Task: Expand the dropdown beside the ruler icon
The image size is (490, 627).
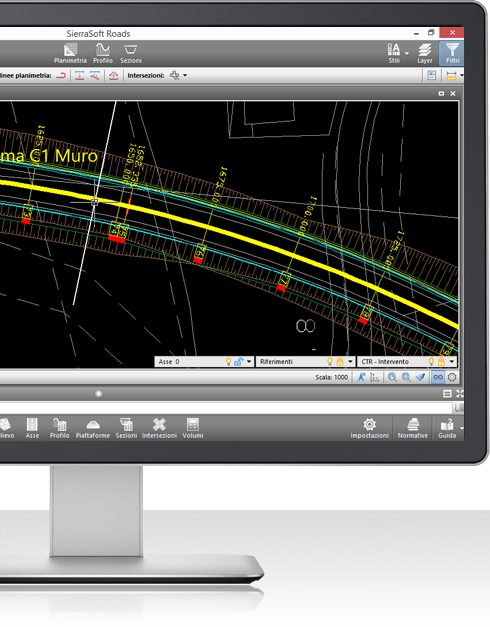Action: point(461,75)
